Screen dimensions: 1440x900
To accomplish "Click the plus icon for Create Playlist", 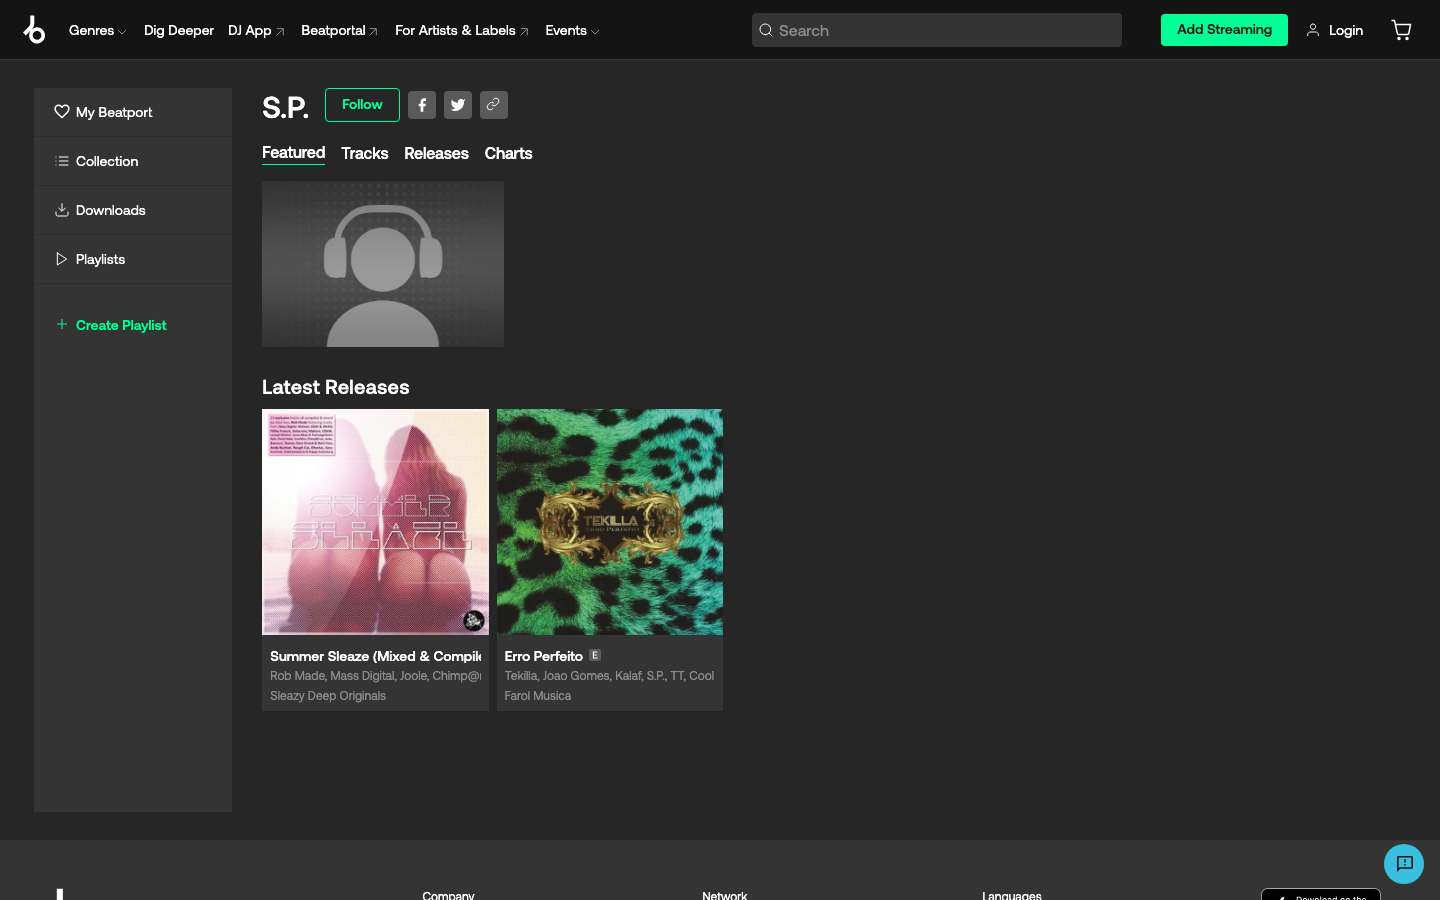I will tap(62, 324).
